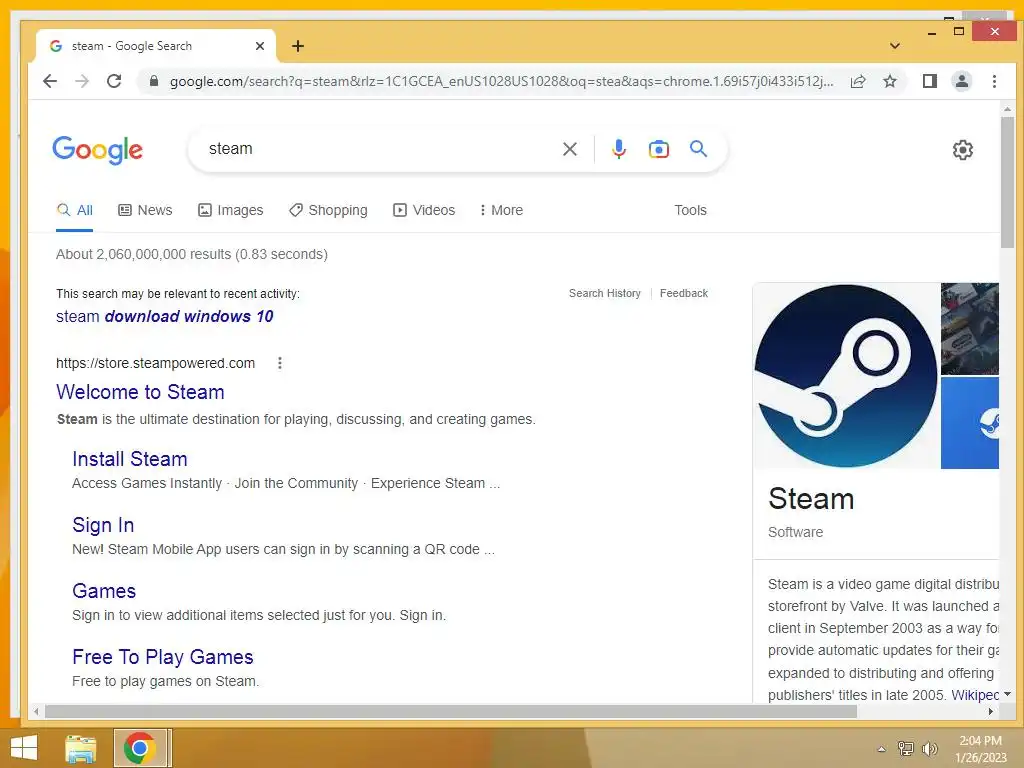The image size is (1024, 768).
Task: Expand the tab search chevron
Action: (x=895, y=46)
